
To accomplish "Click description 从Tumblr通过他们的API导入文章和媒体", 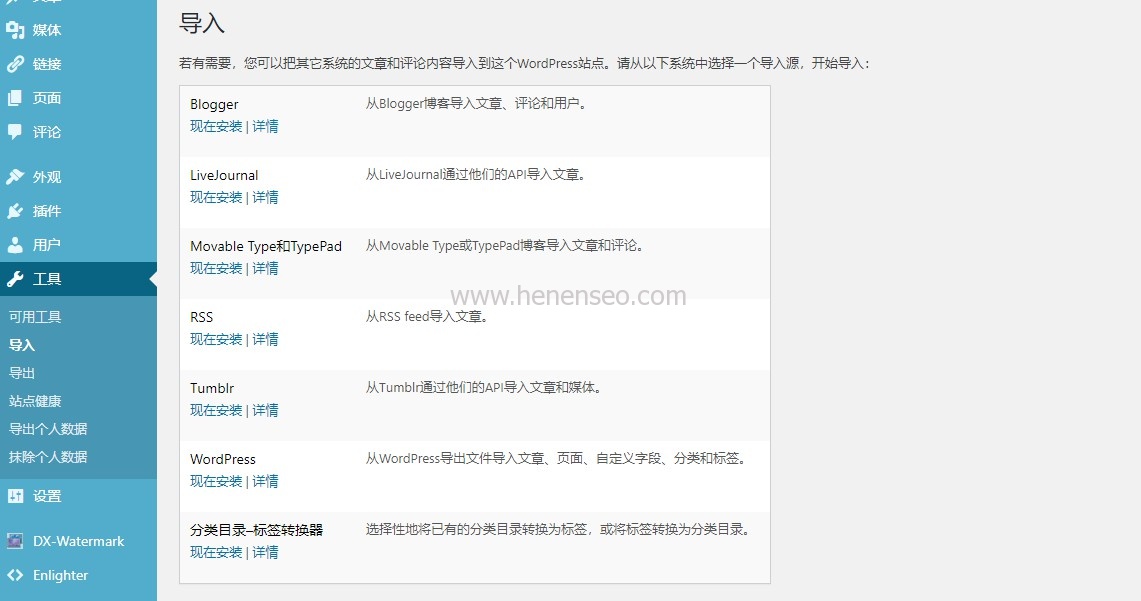I will (x=485, y=388).
